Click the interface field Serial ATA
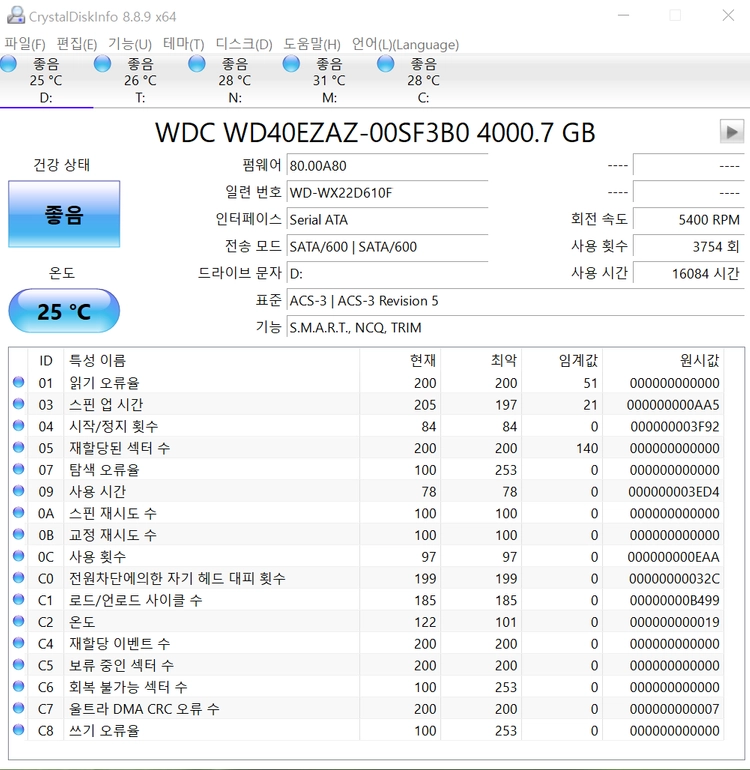This screenshot has width=750, height=770. coord(387,220)
